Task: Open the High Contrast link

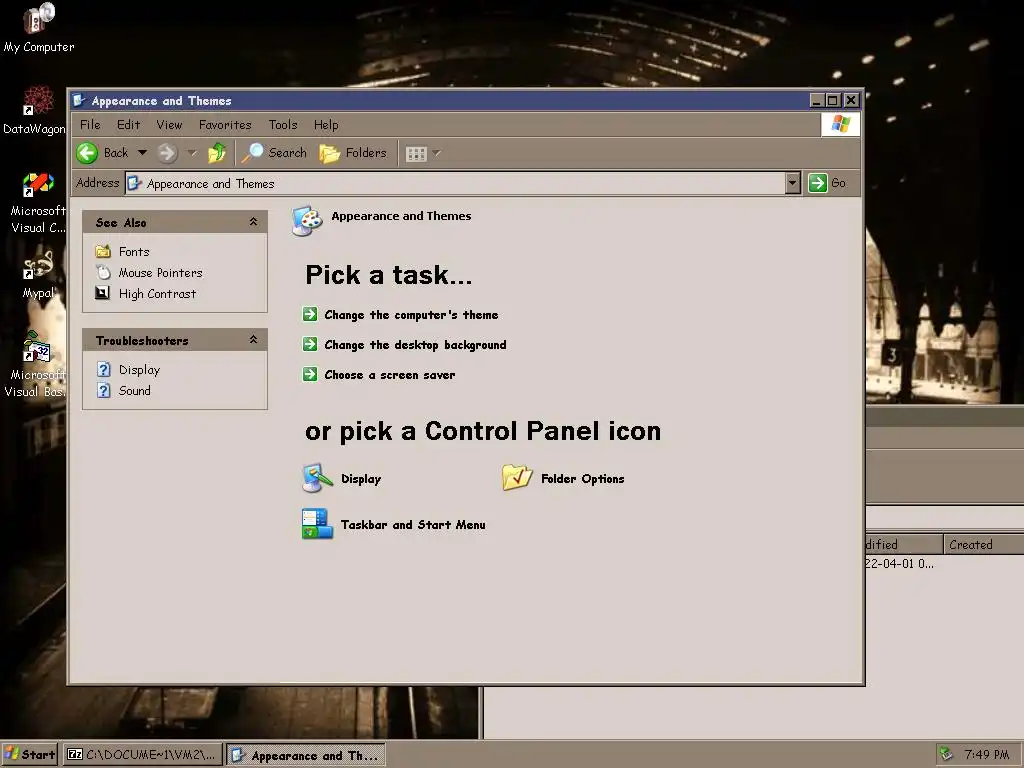Action: (x=157, y=294)
